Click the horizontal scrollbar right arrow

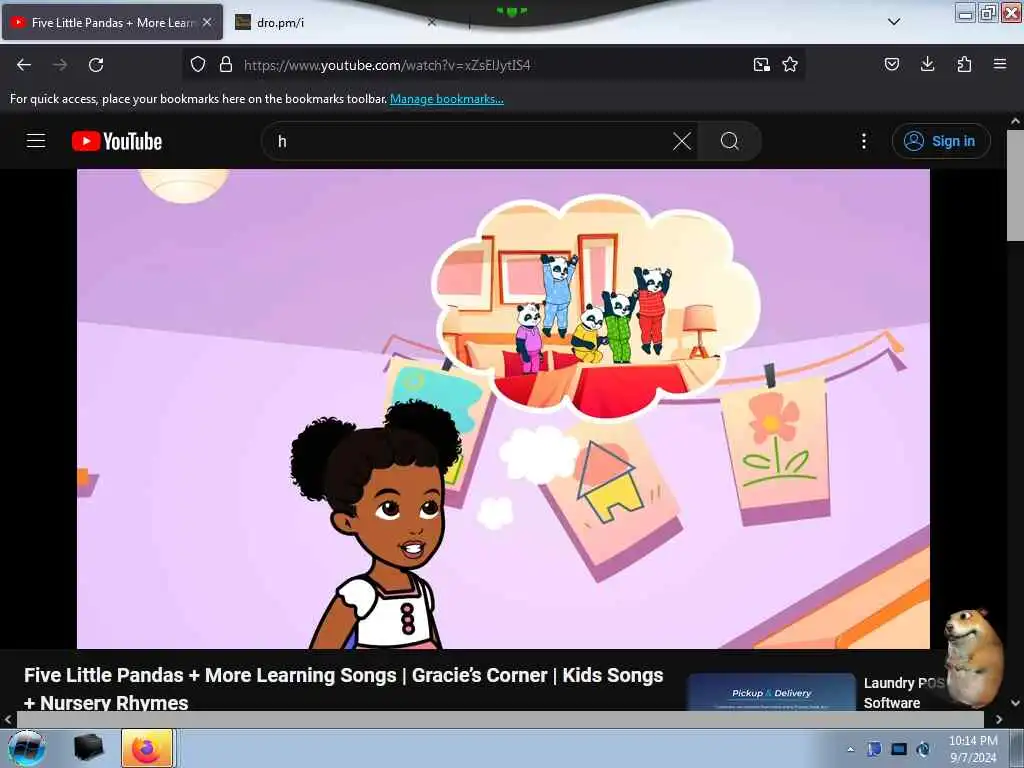click(999, 719)
